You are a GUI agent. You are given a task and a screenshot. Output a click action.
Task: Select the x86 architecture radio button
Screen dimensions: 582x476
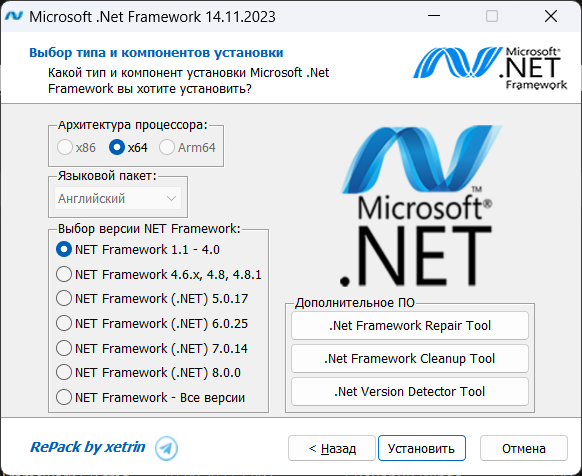click(65, 147)
